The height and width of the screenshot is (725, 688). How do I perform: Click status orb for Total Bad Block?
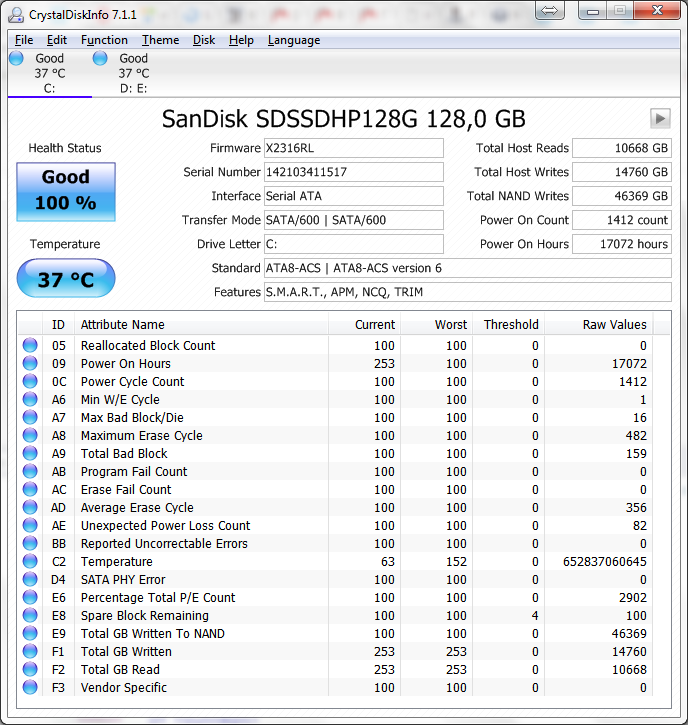(30, 454)
